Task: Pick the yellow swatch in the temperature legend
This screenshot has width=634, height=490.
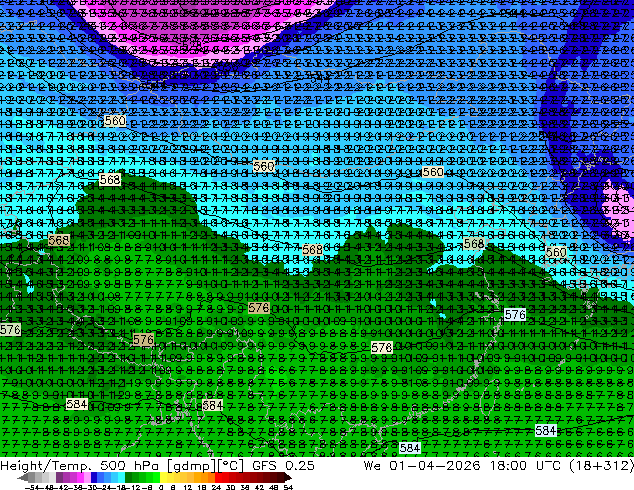Action: [163, 478]
